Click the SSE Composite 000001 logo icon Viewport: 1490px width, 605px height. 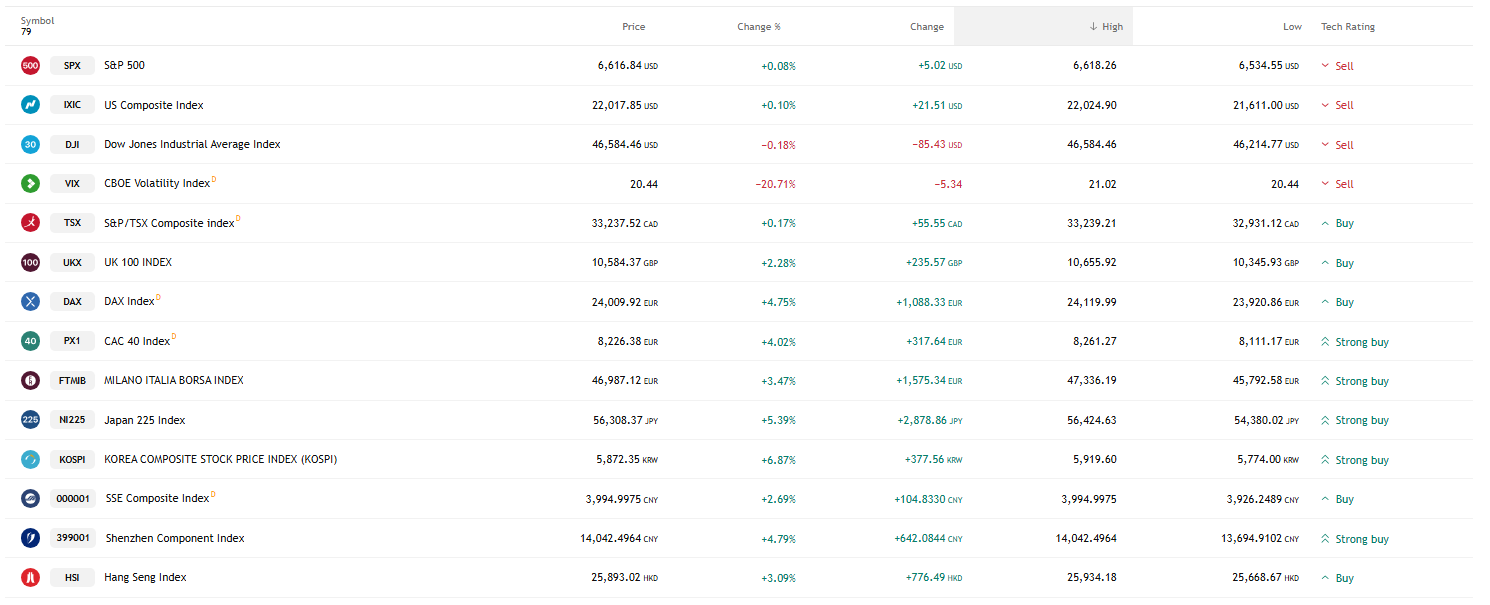(x=30, y=499)
